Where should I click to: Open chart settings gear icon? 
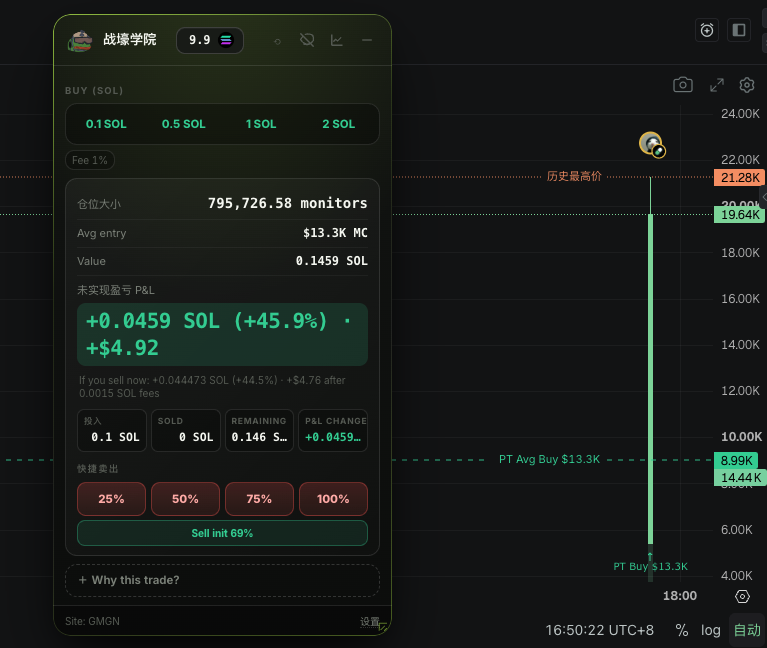tap(746, 85)
